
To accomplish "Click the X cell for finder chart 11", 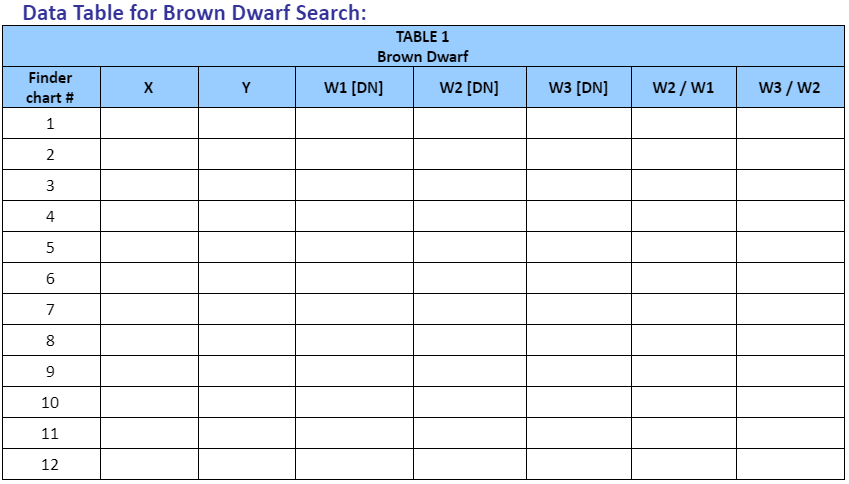I will click(x=148, y=434).
